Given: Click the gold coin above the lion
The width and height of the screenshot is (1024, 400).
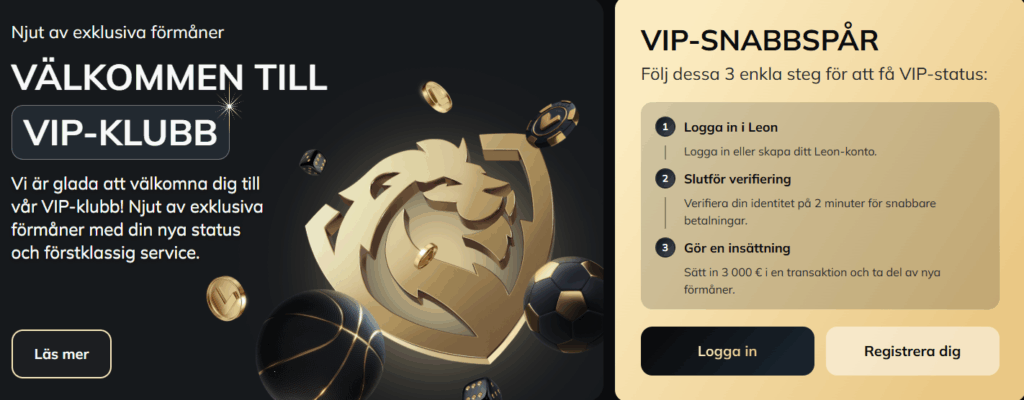Looking at the screenshot, I should pos(436,96).
